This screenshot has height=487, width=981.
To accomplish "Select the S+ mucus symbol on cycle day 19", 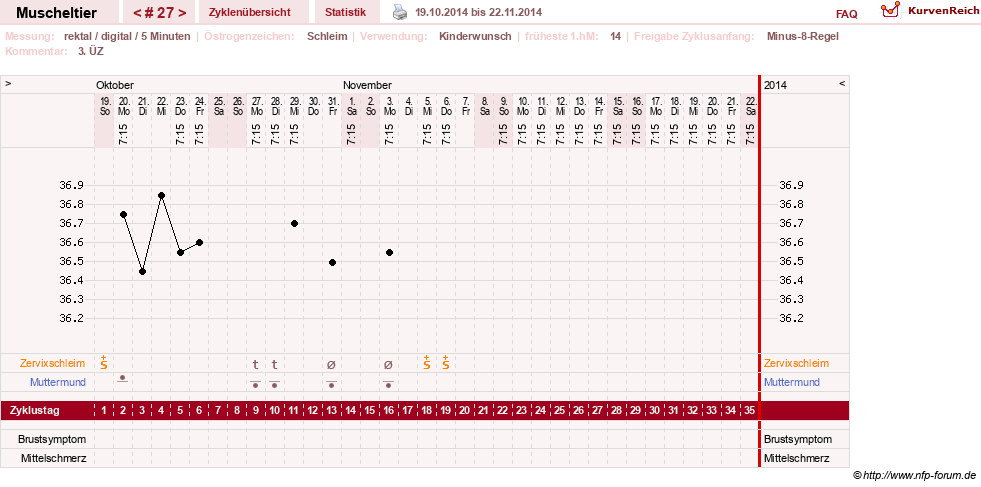I will (445, 362).
